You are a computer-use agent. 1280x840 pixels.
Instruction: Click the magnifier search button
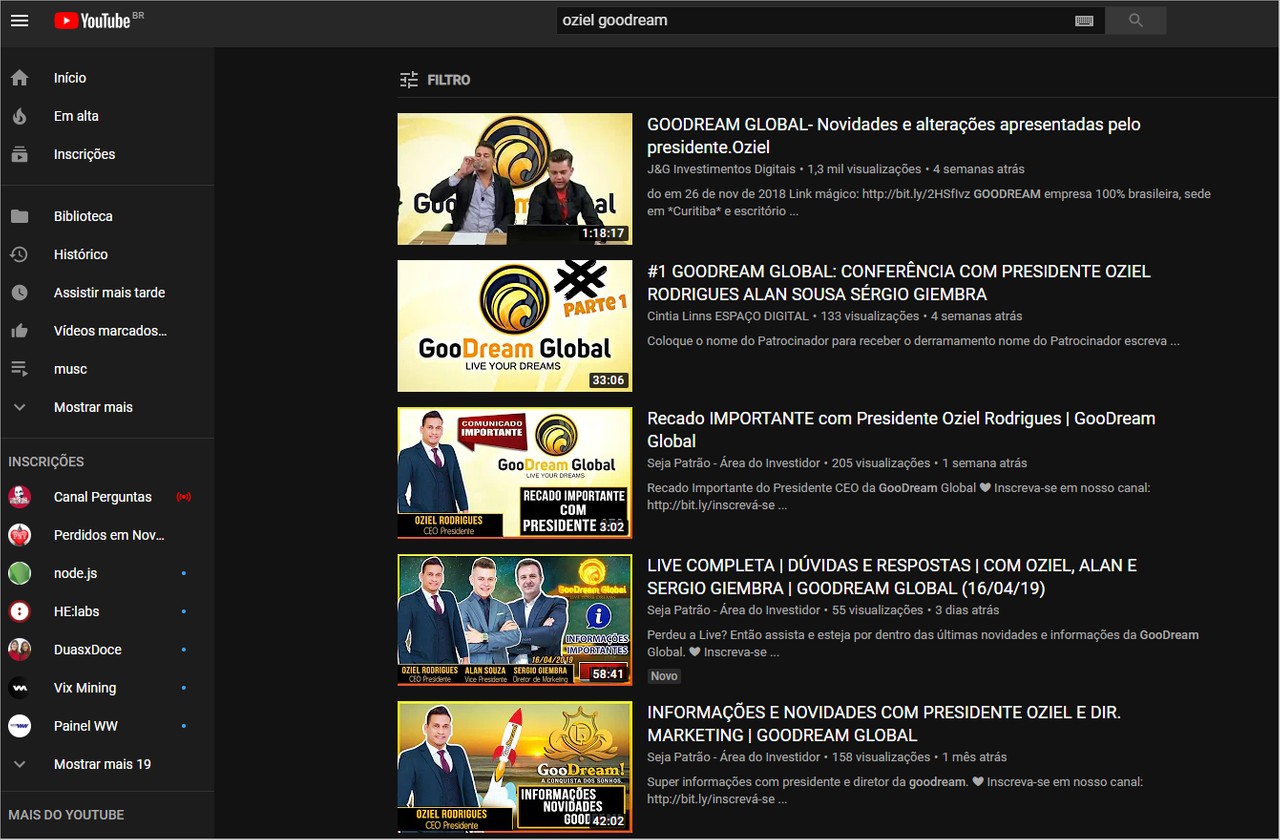pyautogui.click(x=1135, y=20)
